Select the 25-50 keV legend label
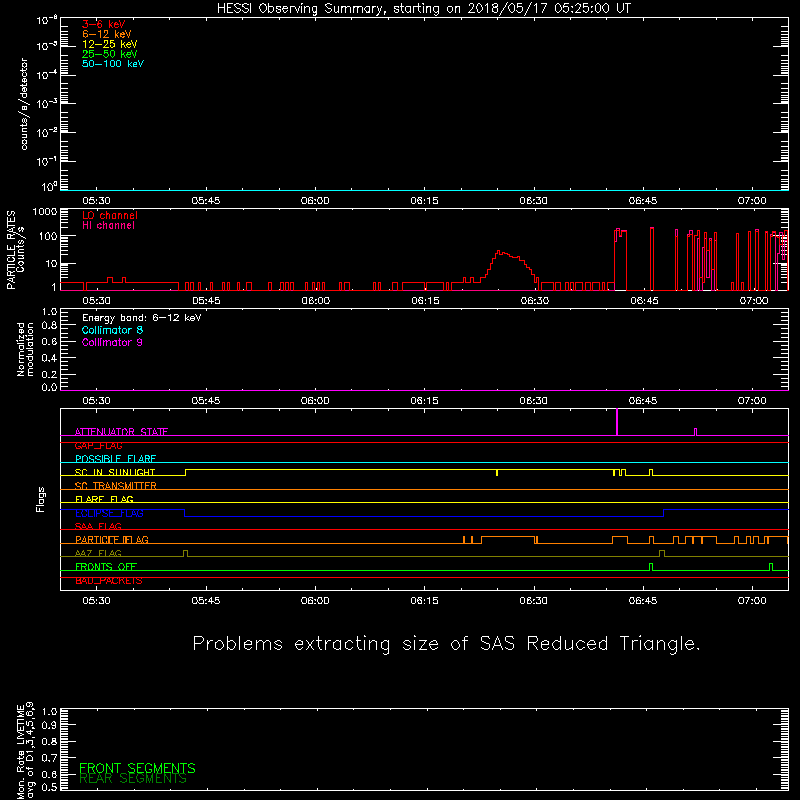Image resolution: width=800 pixels, height=800 pixels. [x=110, y=54]
